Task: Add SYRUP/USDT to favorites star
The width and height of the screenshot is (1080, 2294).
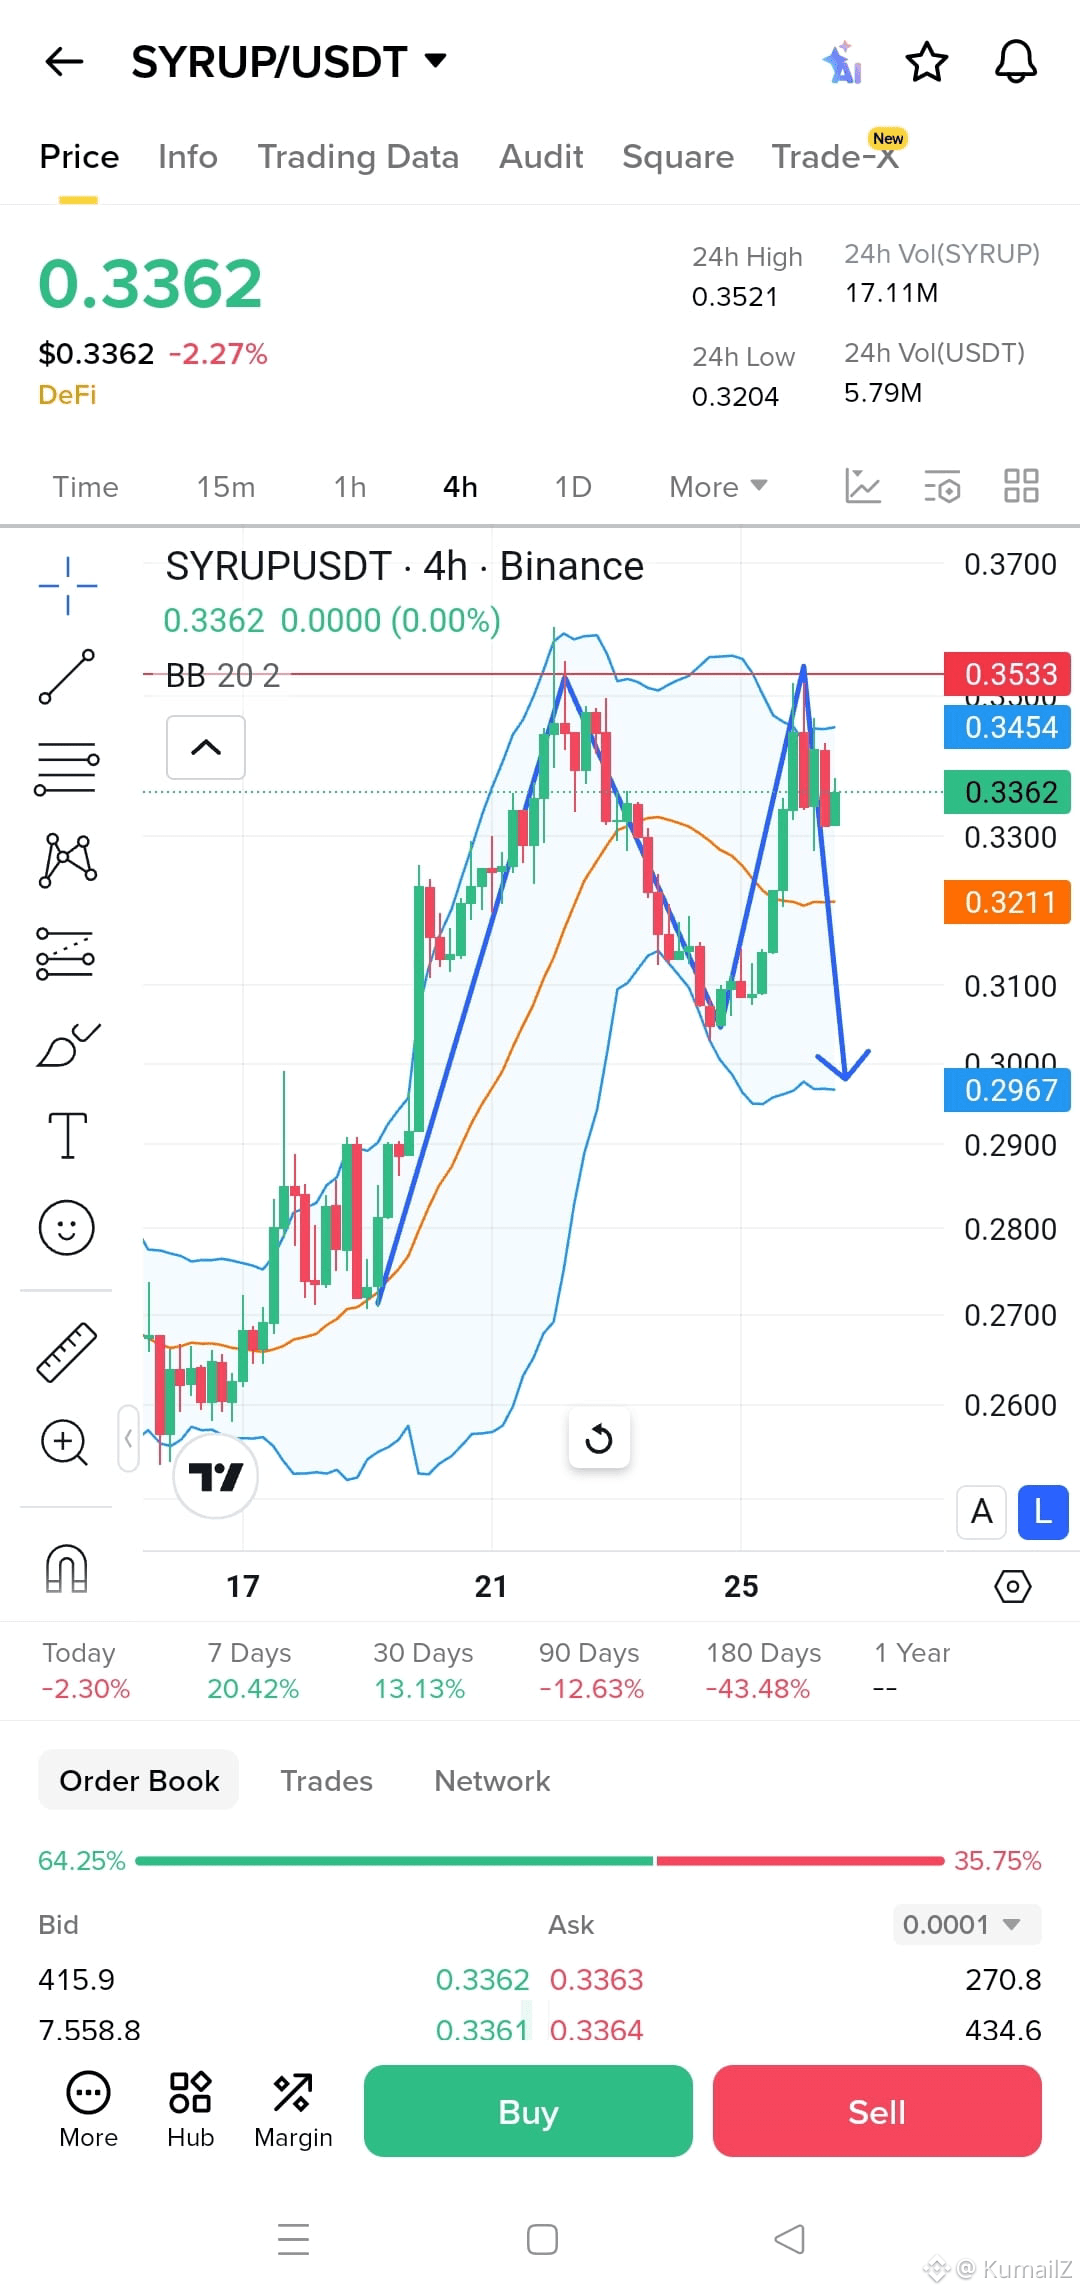Action: pos(926,62)
